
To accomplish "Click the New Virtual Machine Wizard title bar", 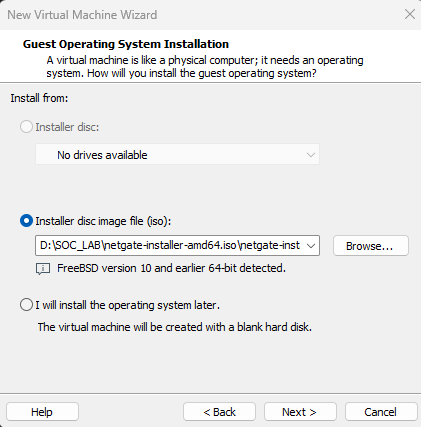I will click(x=200, y=15).
